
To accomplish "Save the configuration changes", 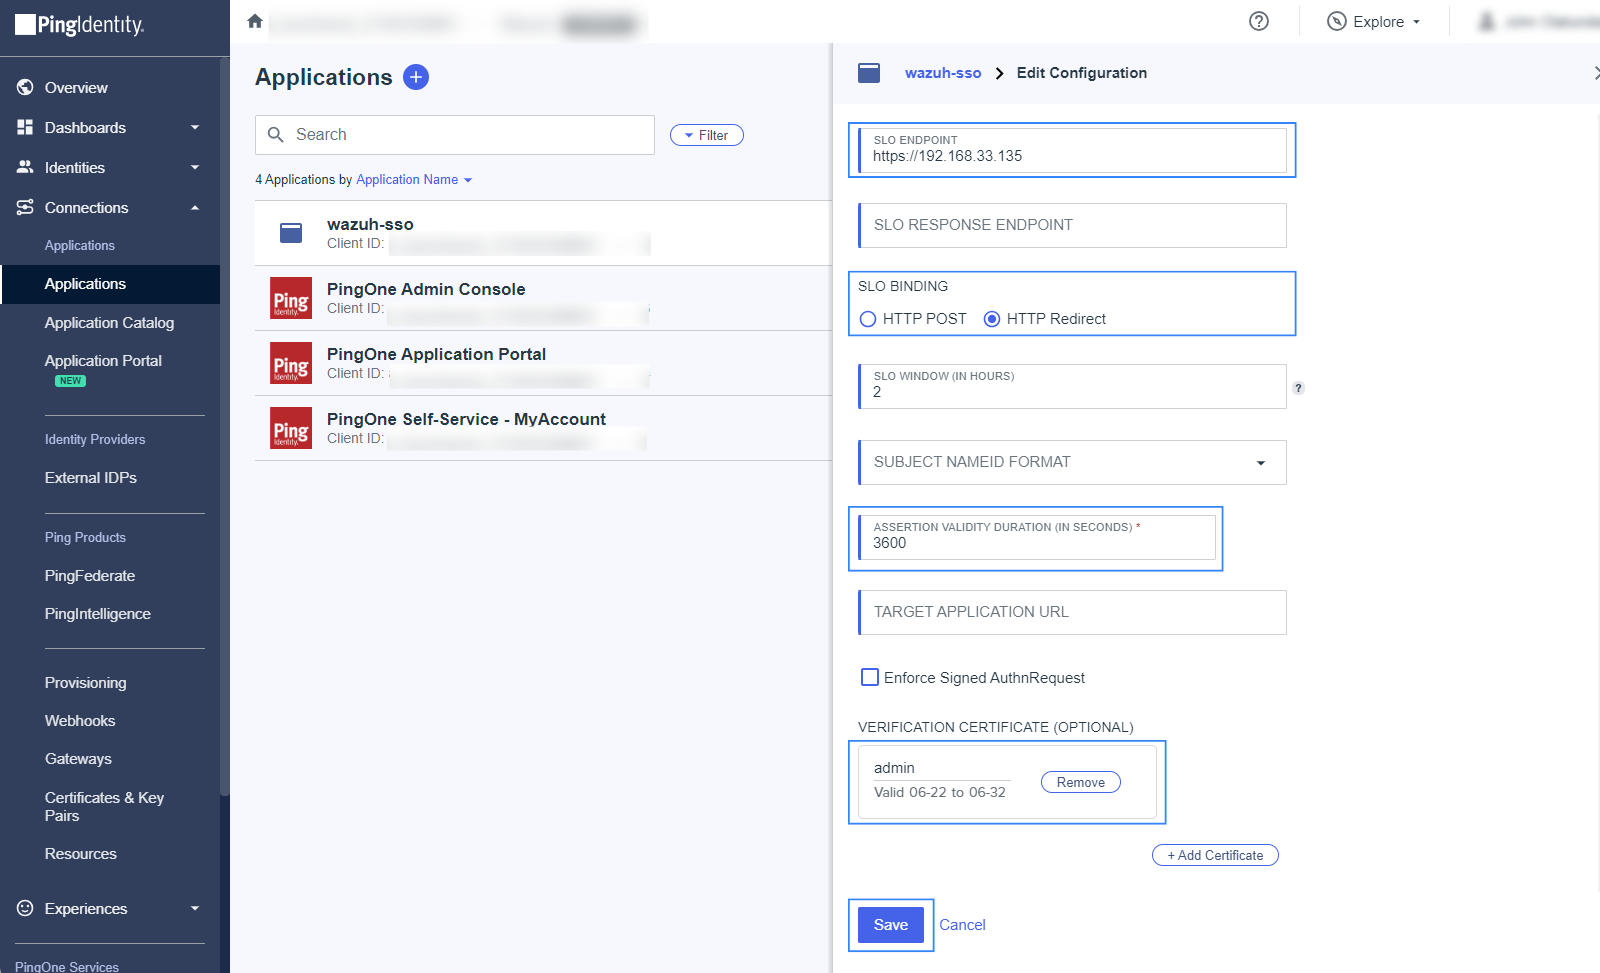I will [x=890, y=925].
